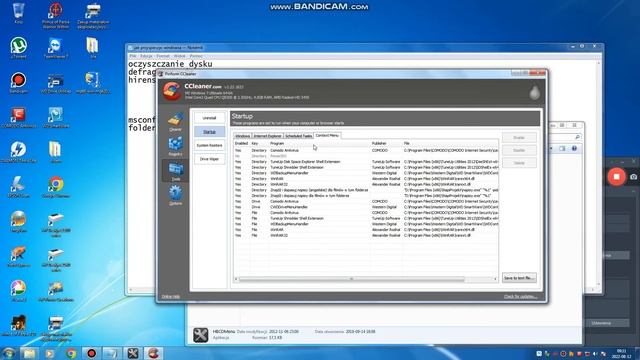Select the WD SmartWare desktop shortcut
Screen dimensions: 640x360
click(56, 118)
